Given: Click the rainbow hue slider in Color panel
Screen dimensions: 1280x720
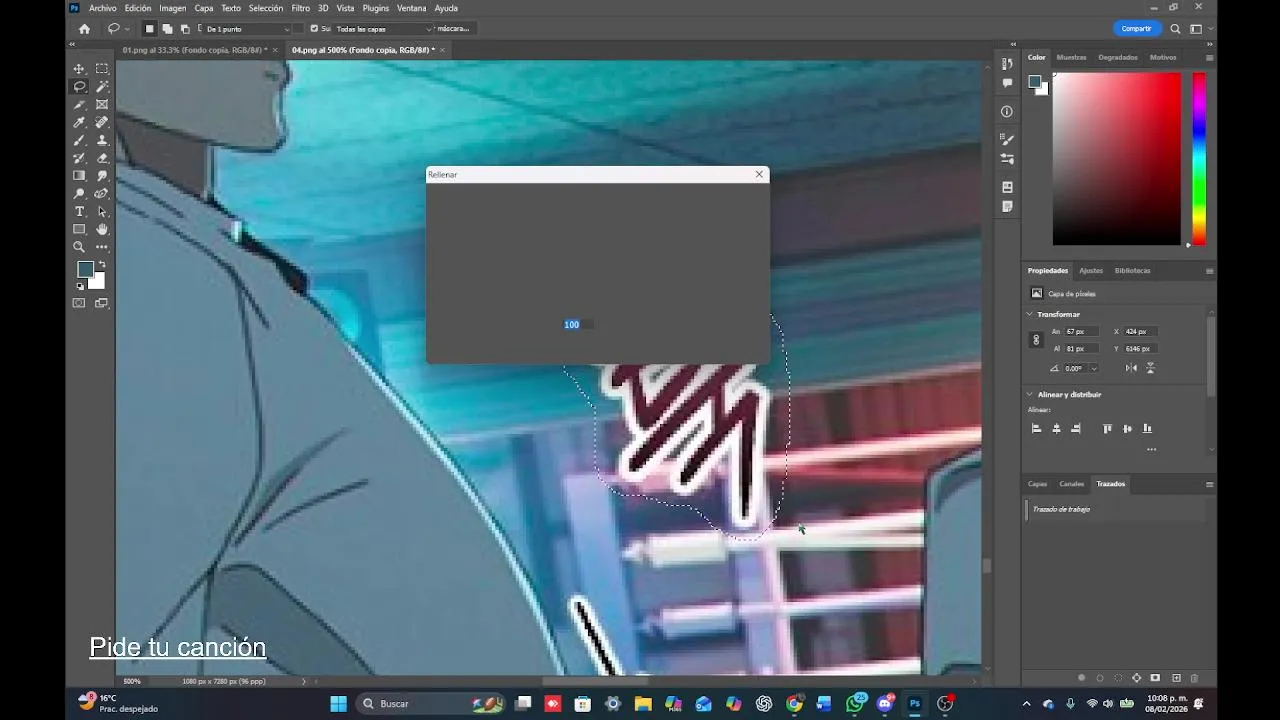Looking at the screenshot, I should tap(1198, 158).
